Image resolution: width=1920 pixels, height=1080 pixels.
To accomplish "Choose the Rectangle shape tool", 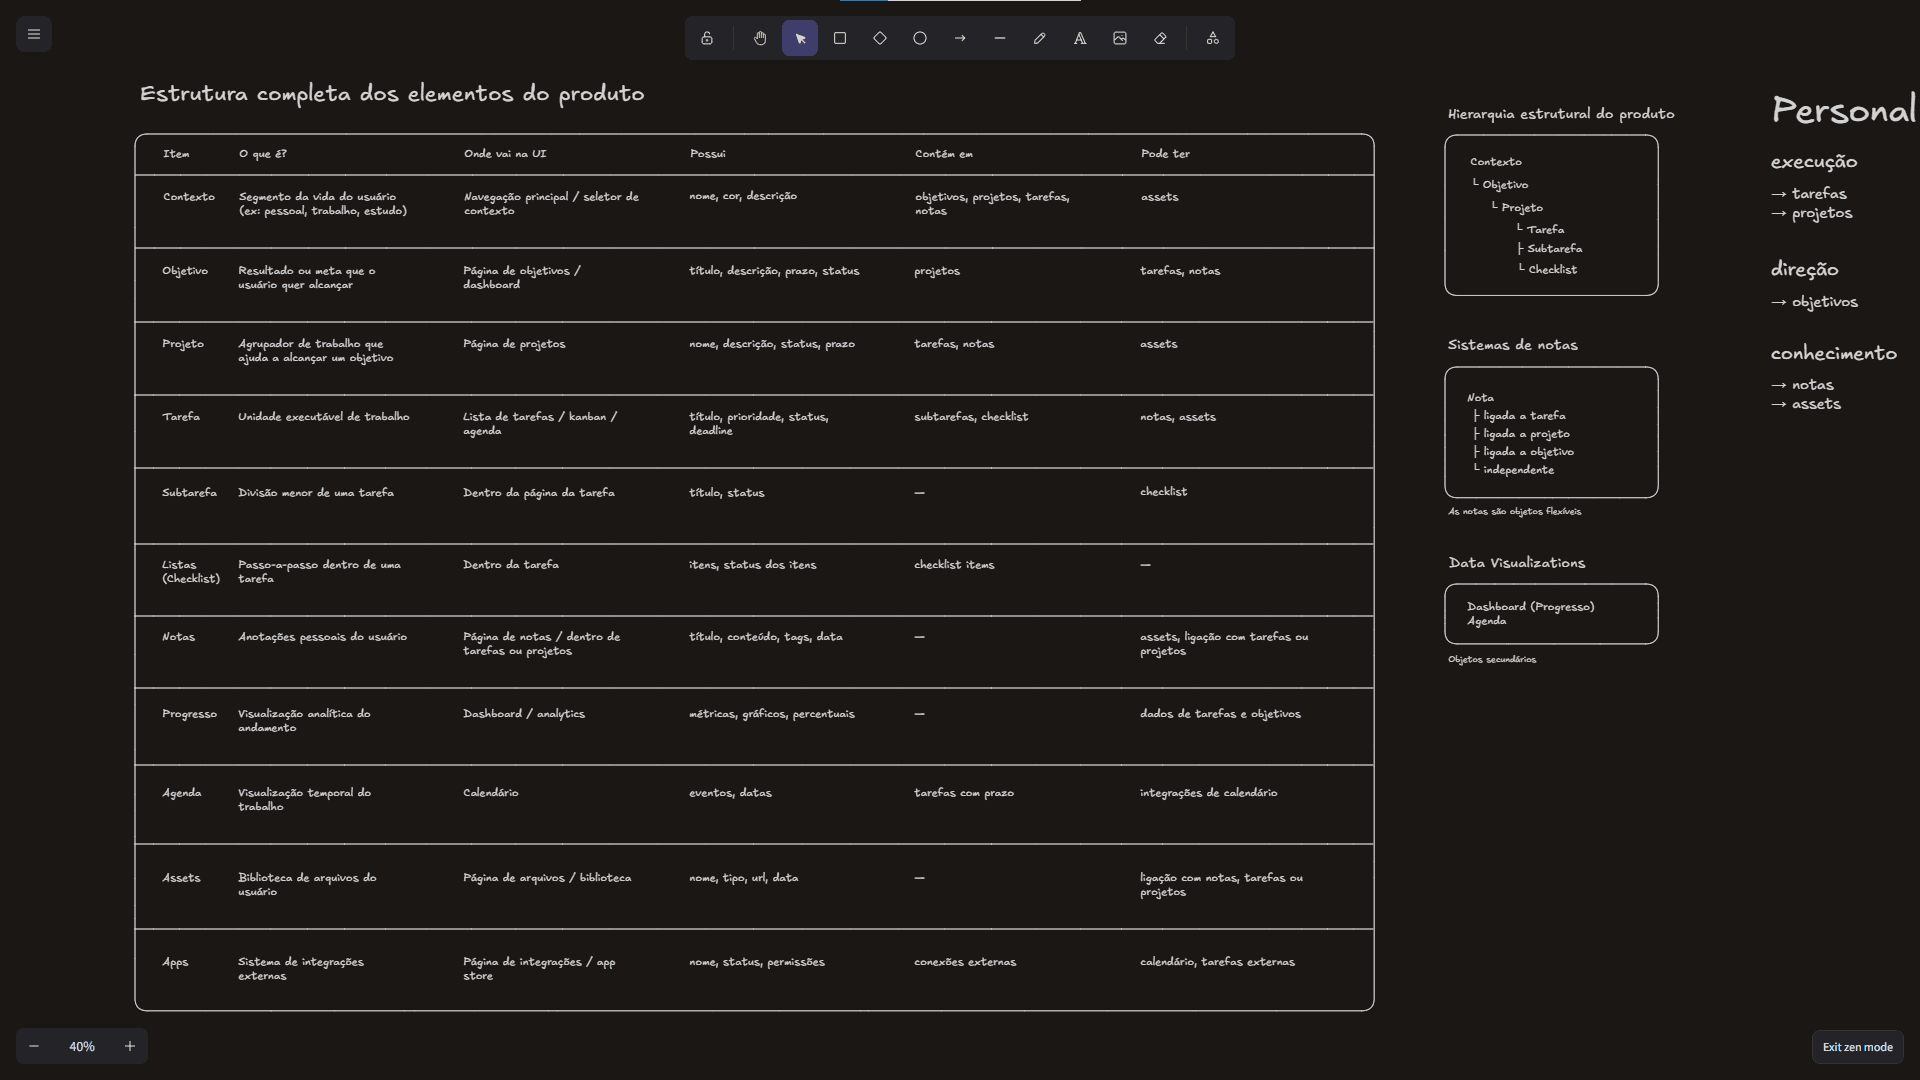I will click(x=840, y=38).
